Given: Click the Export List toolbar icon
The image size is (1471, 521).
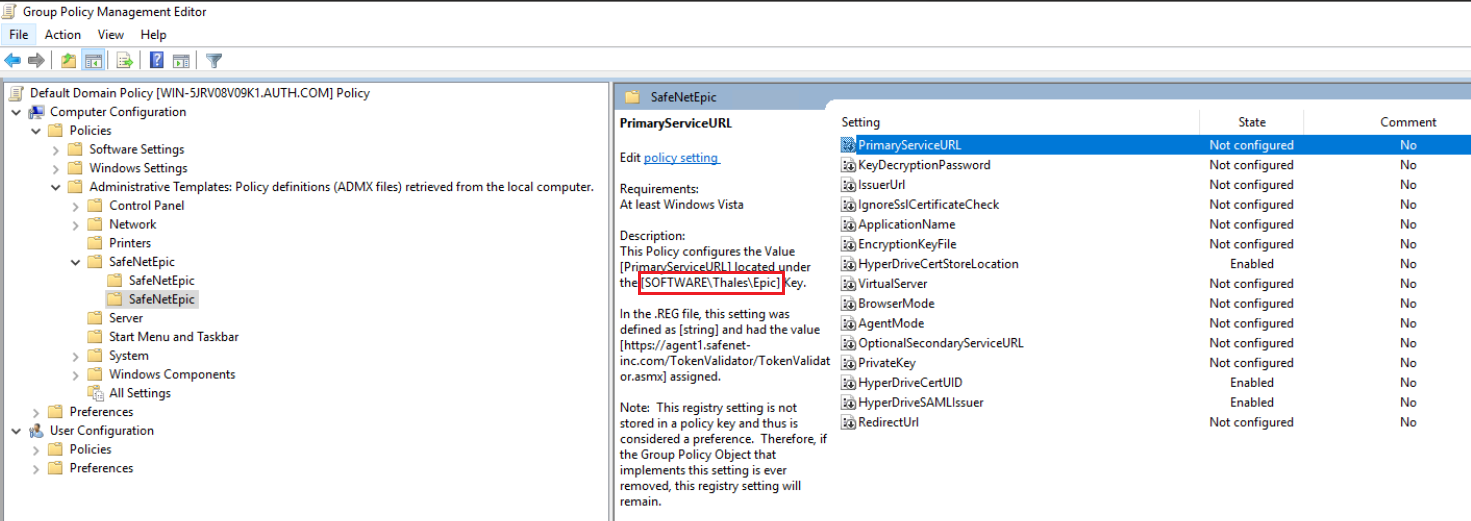Looking at the screenshot, I should (x=125, y=61).
